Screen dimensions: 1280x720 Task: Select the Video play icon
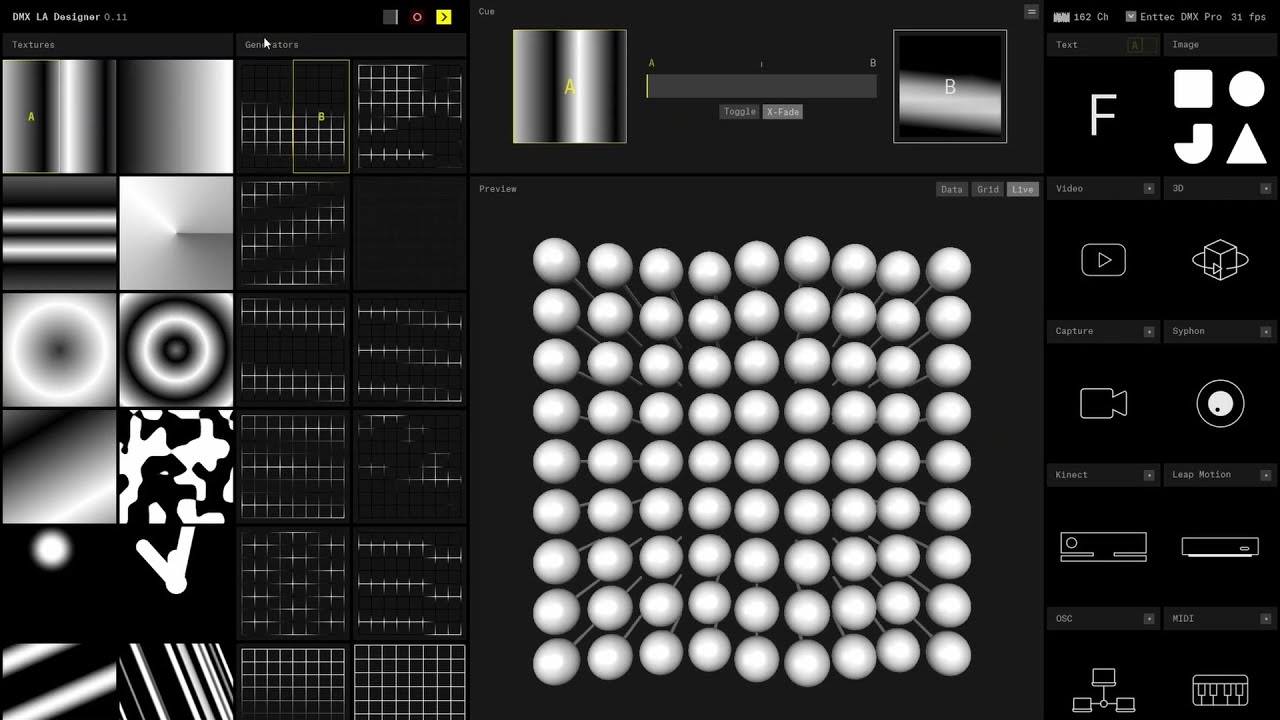pos(1103,260)
